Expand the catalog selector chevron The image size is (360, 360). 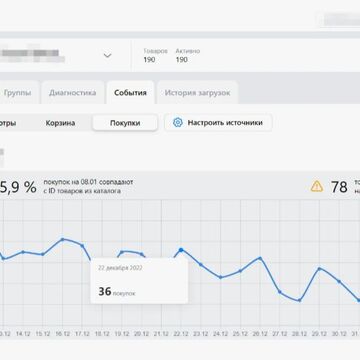tap(107, 55)
